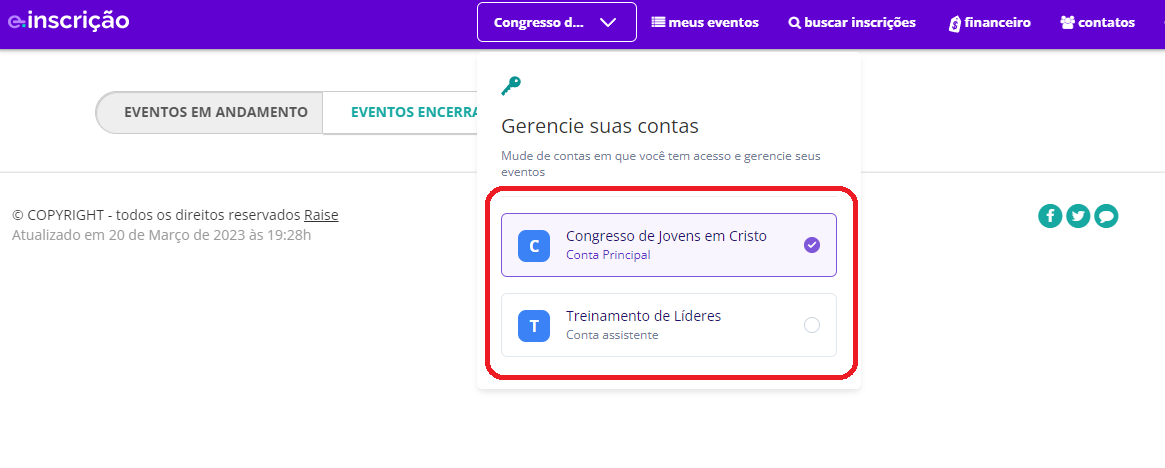Click the chat bubble icon
The width and height of the screenshot is (1165, 468).
click(1106, 215)
